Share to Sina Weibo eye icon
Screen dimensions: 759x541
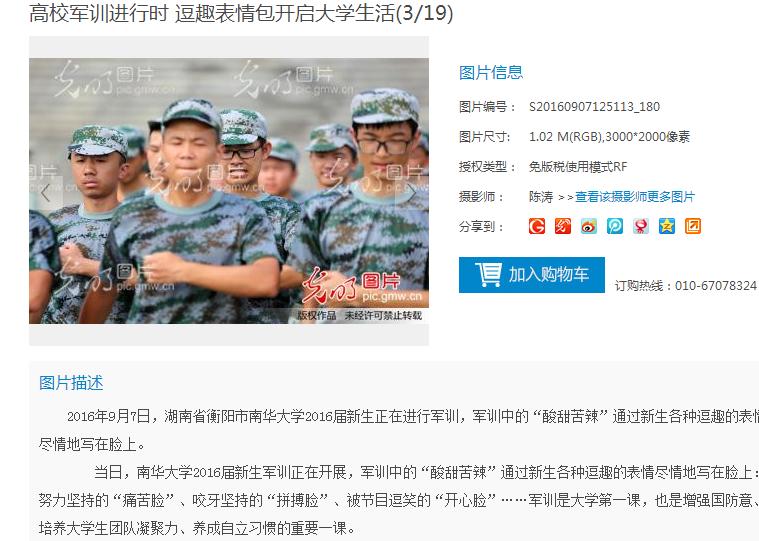(x=589, y=226)
